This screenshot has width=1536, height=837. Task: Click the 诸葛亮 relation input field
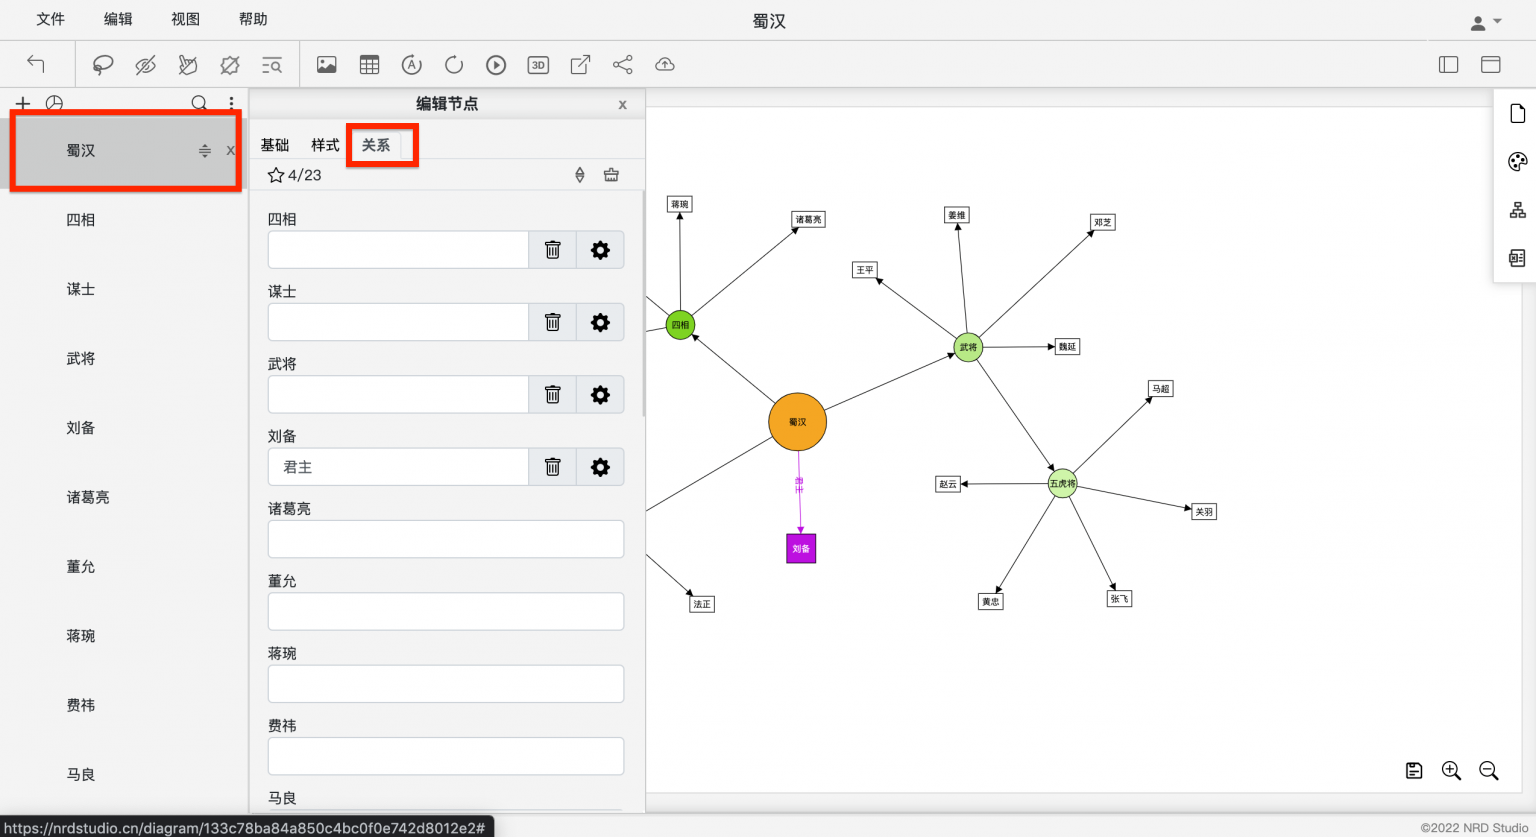point(445,539)
